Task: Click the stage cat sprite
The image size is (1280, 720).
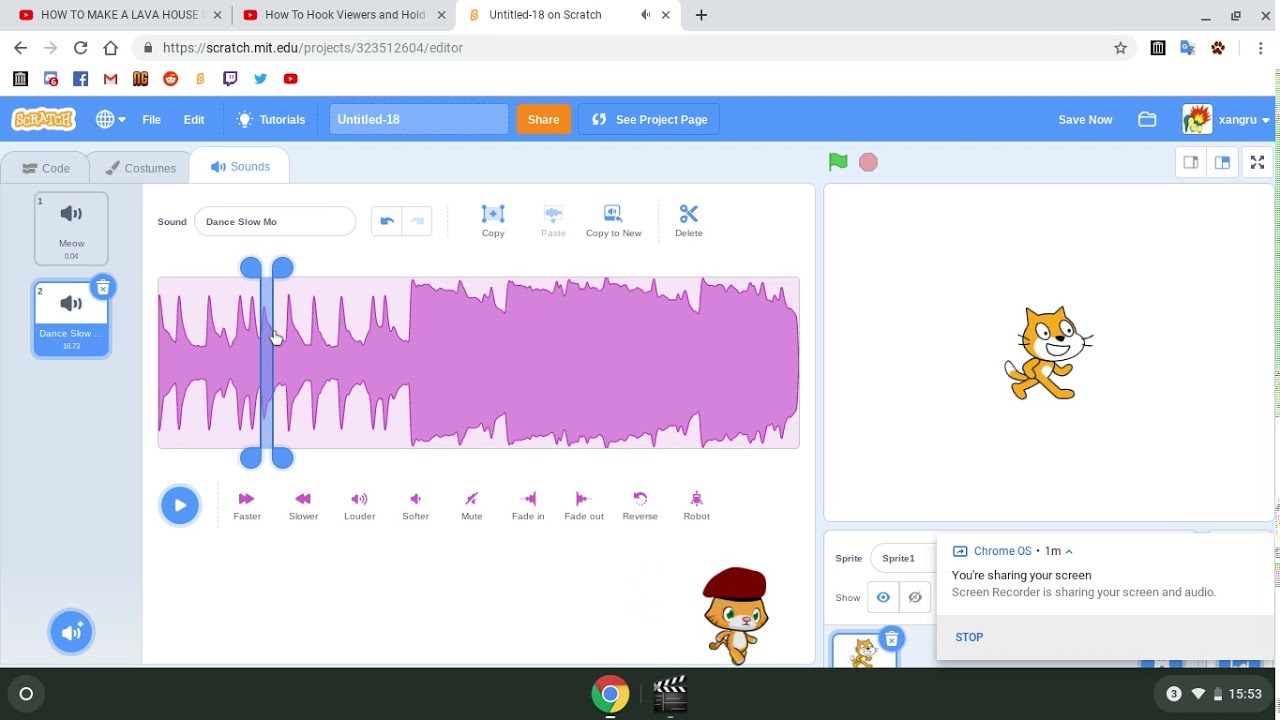Action: (x=1048, y=354)
